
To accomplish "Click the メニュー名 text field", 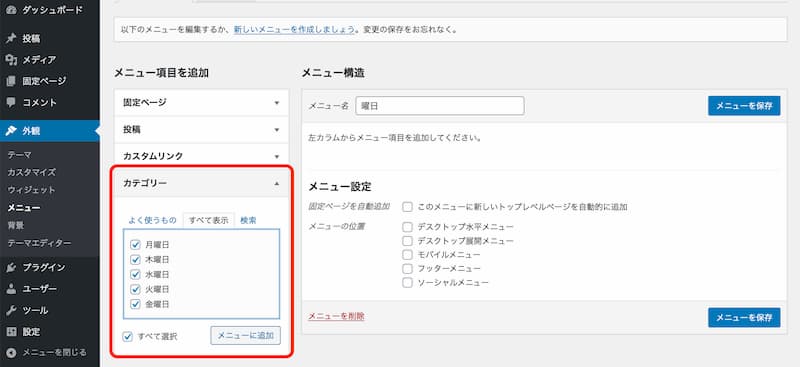I will coord(440,106).
